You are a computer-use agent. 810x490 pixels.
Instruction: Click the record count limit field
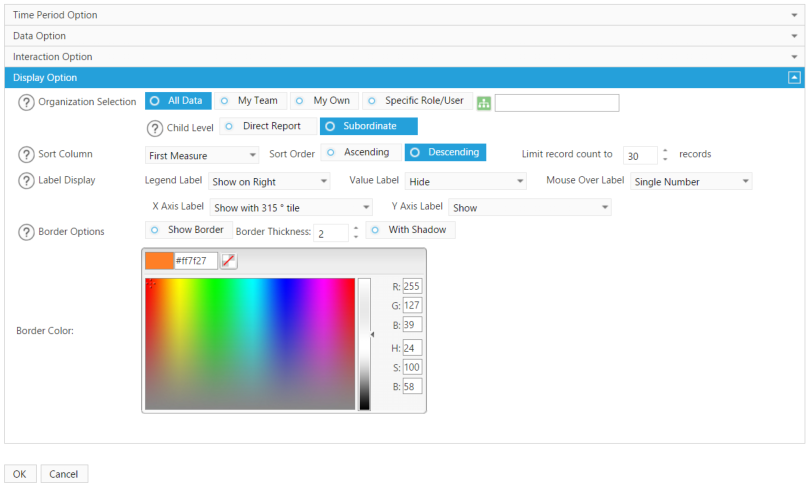640,155
